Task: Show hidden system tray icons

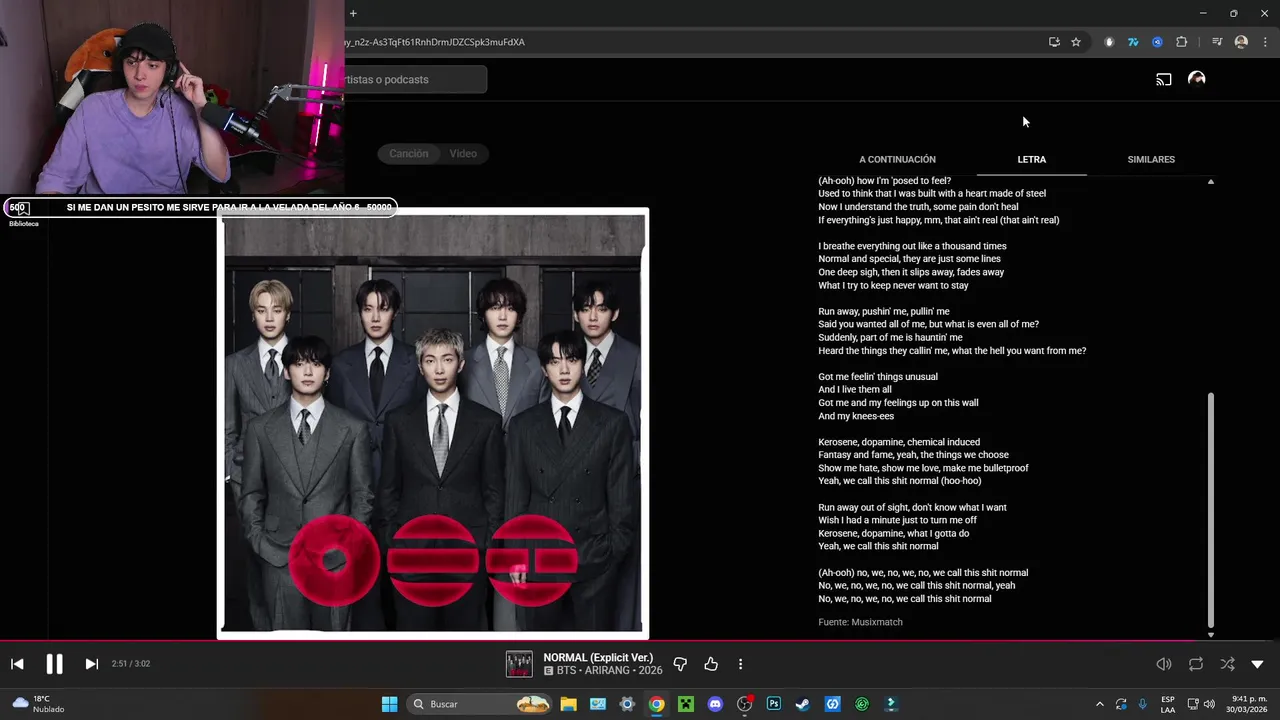Action: click(1099, 704)
